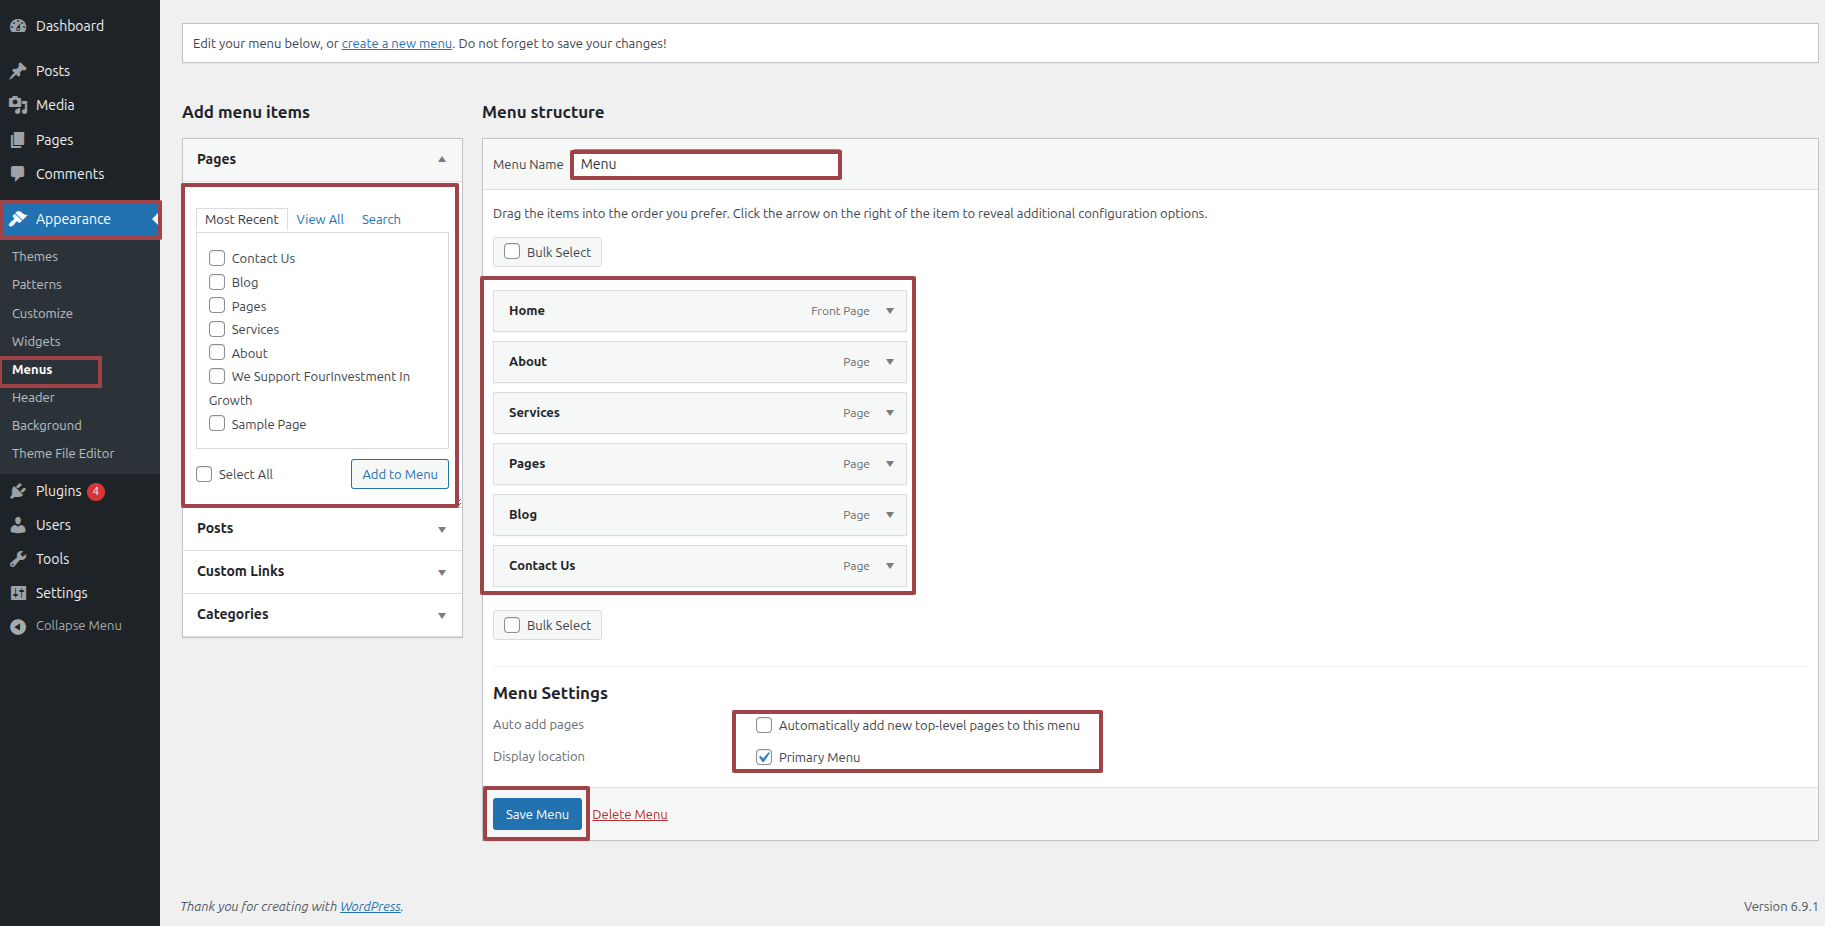This screenshot has height=926, width=1825.
Task: Click the Plugins plug icon
Action: 18,491
